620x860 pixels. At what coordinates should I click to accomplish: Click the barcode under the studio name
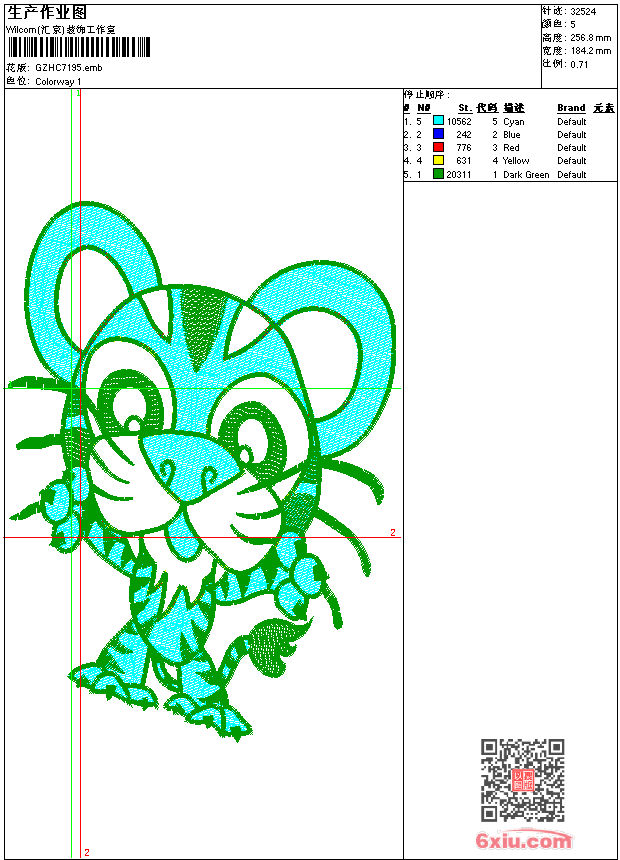[x=78, y=47]
